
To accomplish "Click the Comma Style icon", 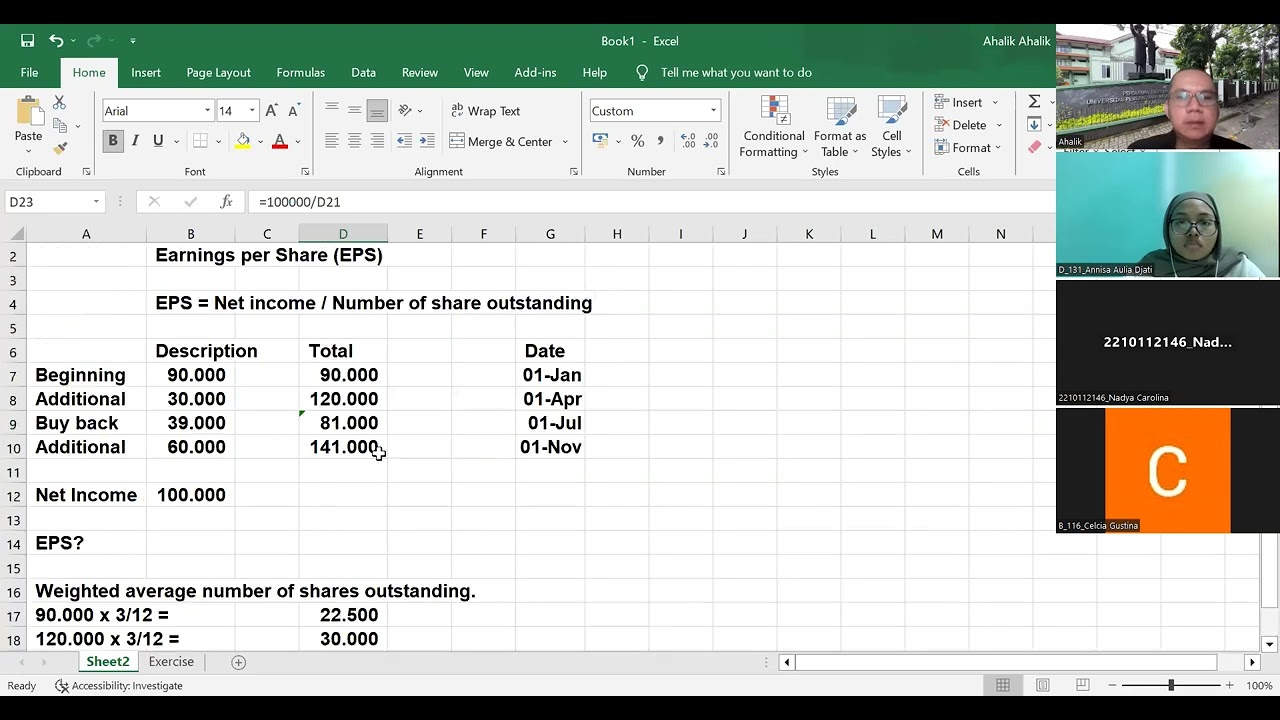I will (660, 141).
